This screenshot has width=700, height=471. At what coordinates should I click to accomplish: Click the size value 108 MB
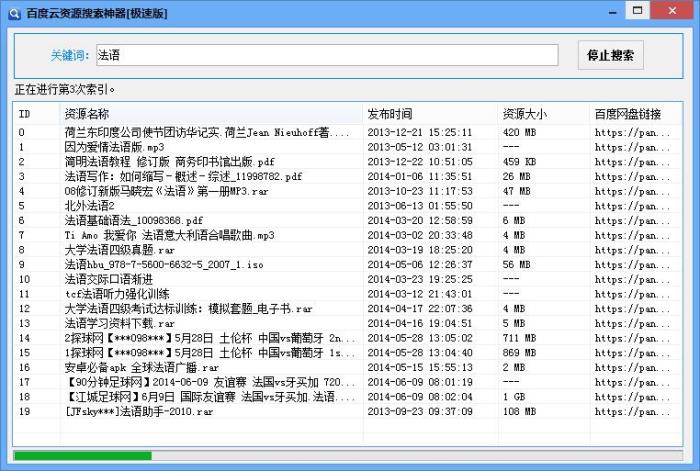coord(519,412)
